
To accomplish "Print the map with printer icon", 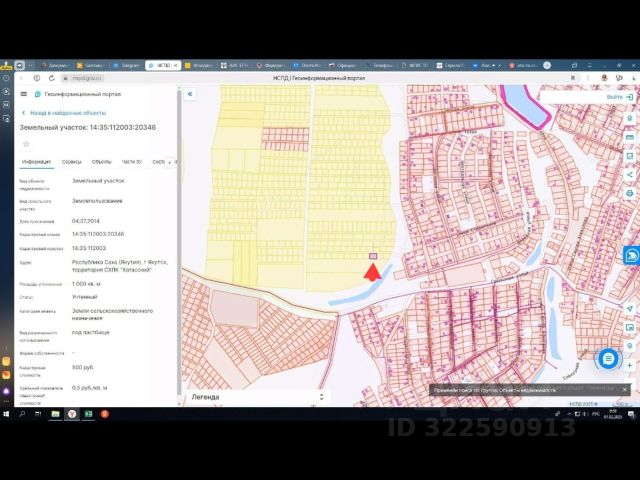I will point(630,193).
